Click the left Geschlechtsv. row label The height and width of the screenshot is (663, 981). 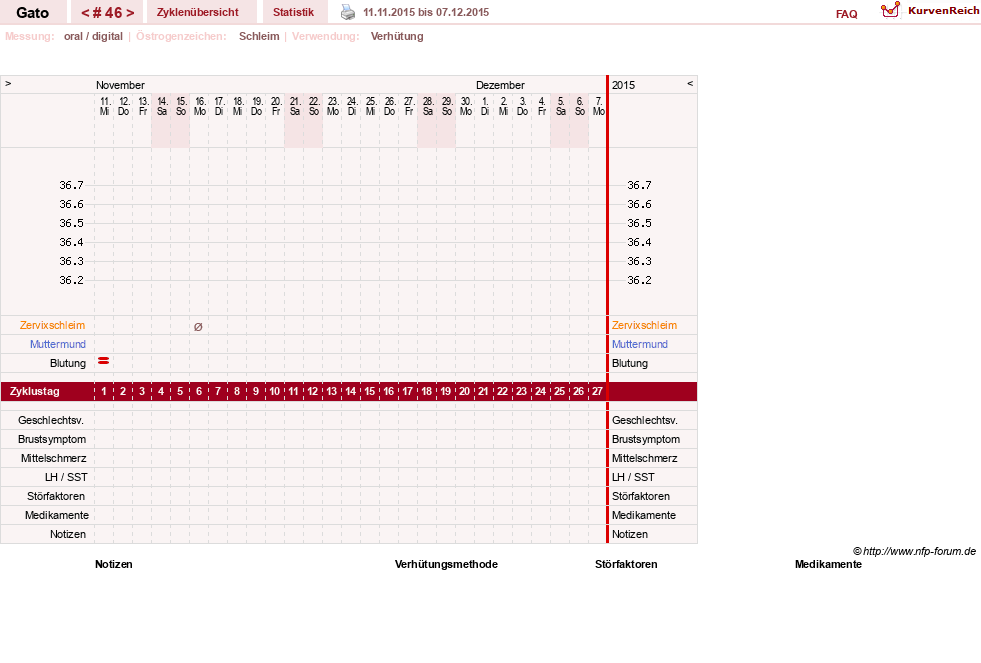[51, 420]
